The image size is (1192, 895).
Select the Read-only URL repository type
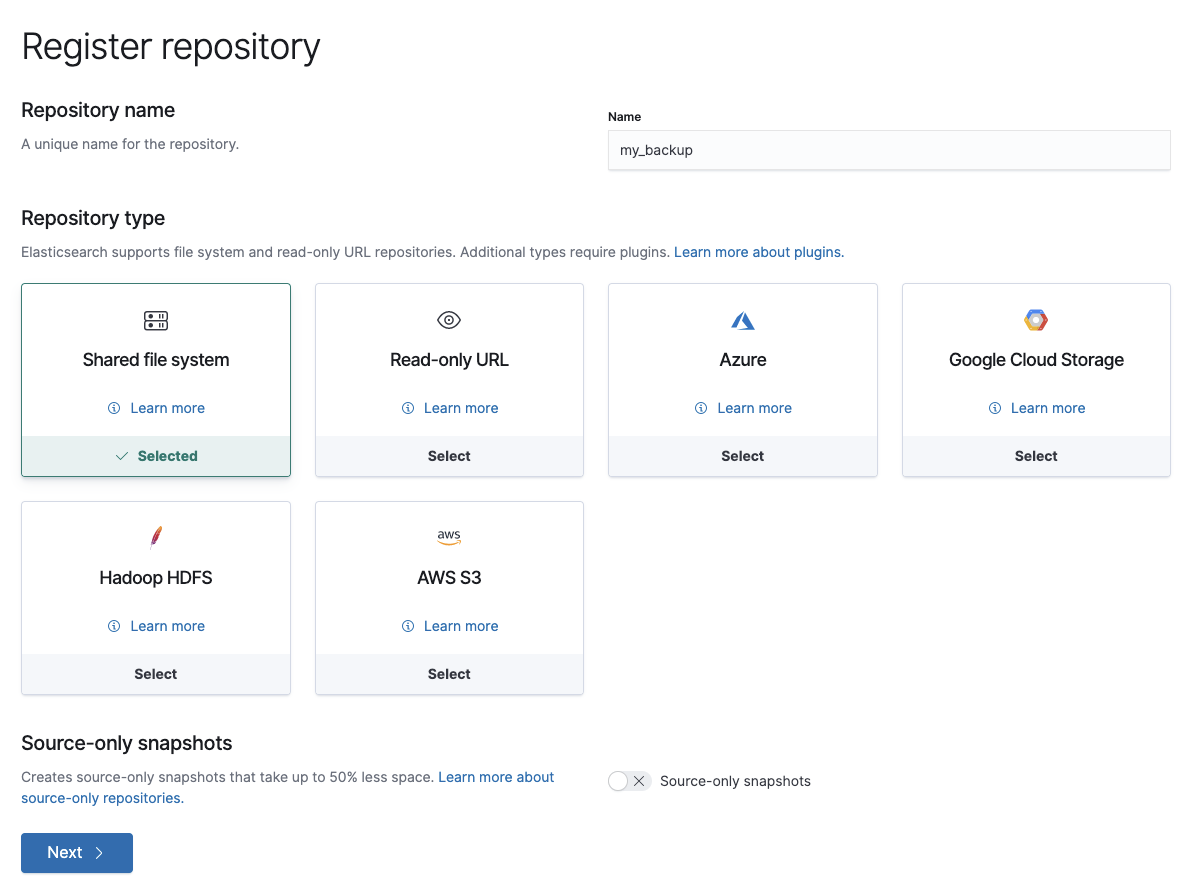point(448,455)
